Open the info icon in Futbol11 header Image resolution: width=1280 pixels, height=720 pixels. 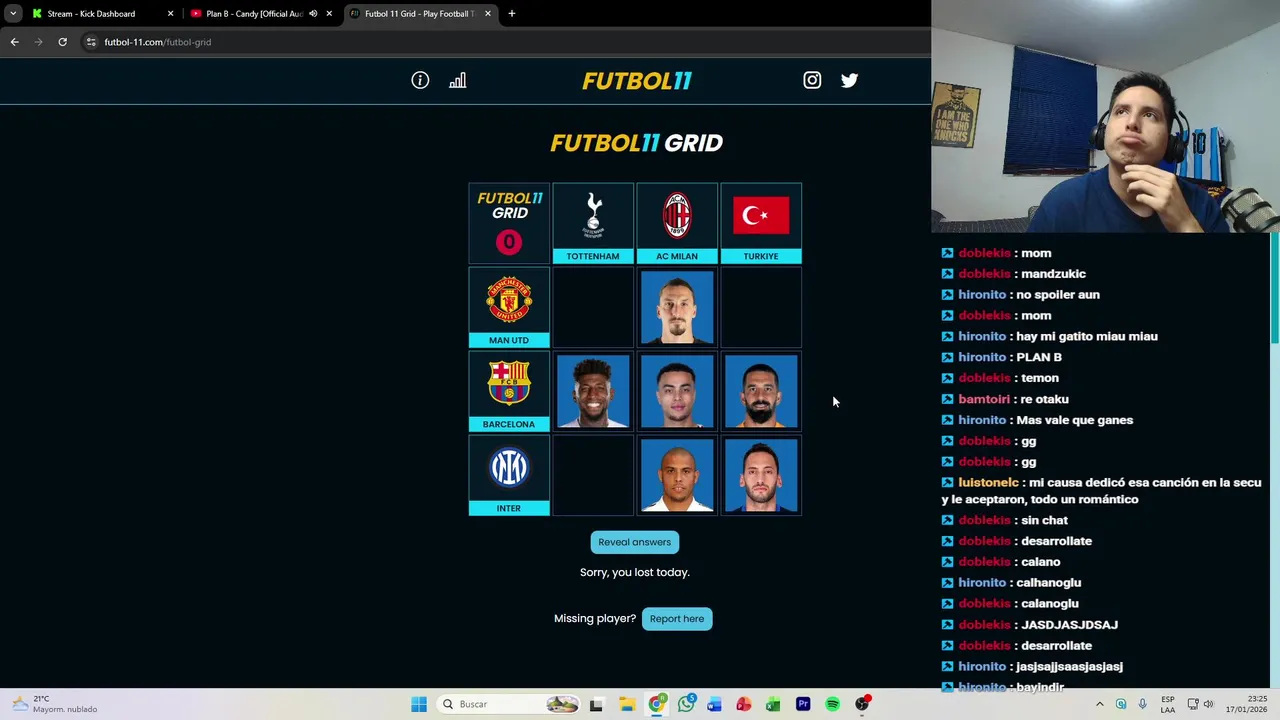420,80
